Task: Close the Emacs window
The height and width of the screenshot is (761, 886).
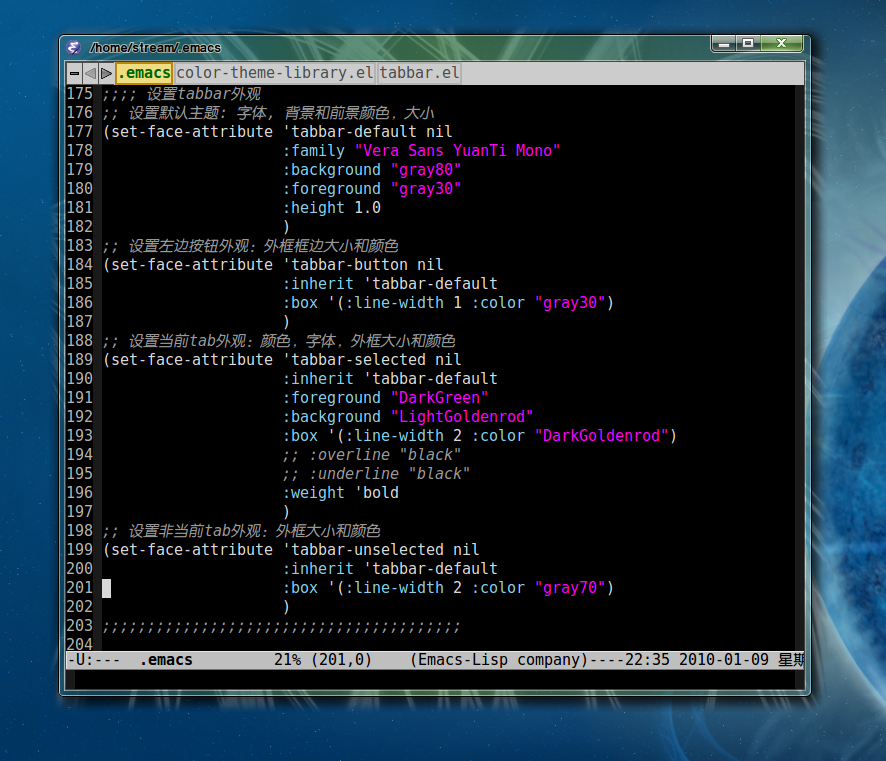Action: coord(781,43)
